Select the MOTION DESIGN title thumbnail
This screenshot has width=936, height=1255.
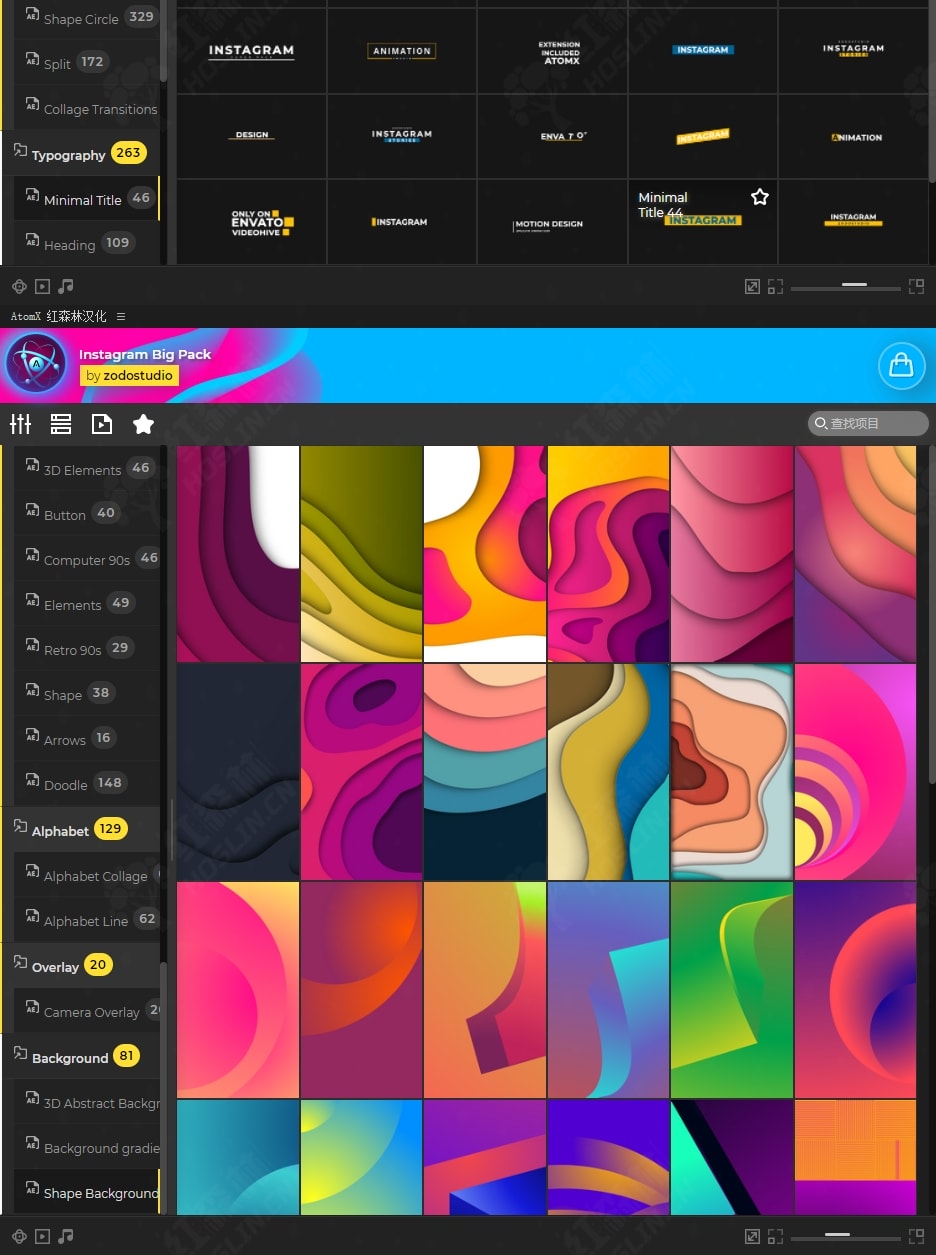pyautogui.click(x=553, y=222)
